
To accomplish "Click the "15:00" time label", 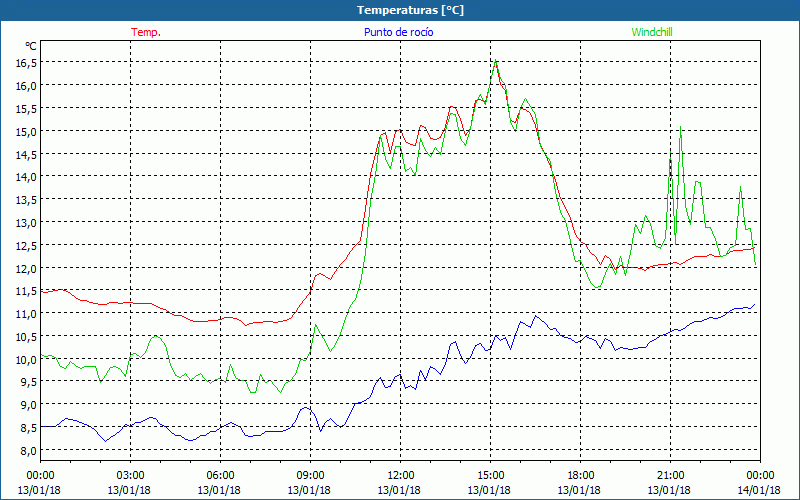I will coord(490,476).
